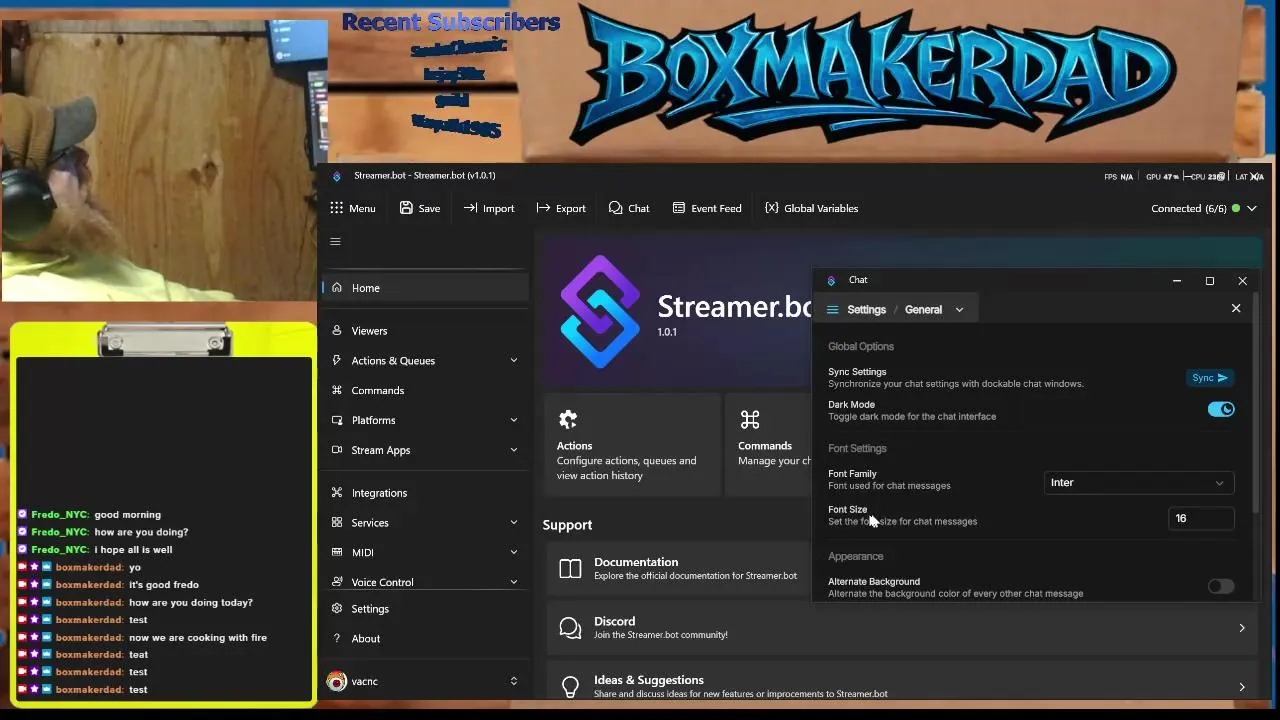The width and height of the screenshot is (1280, 720).
Task: Select Home in the sidebar
Action: 425,288
